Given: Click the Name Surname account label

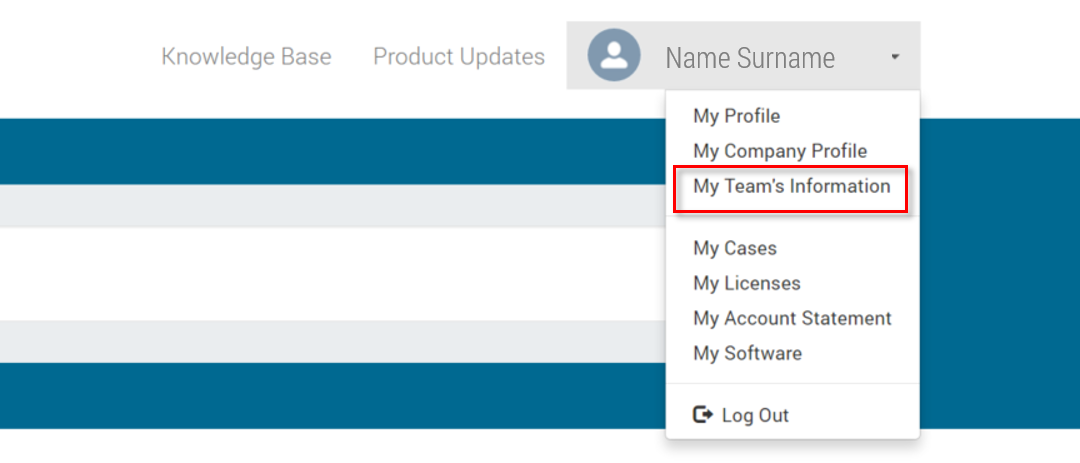Looking at the screenshot, I should click(750, 58).
